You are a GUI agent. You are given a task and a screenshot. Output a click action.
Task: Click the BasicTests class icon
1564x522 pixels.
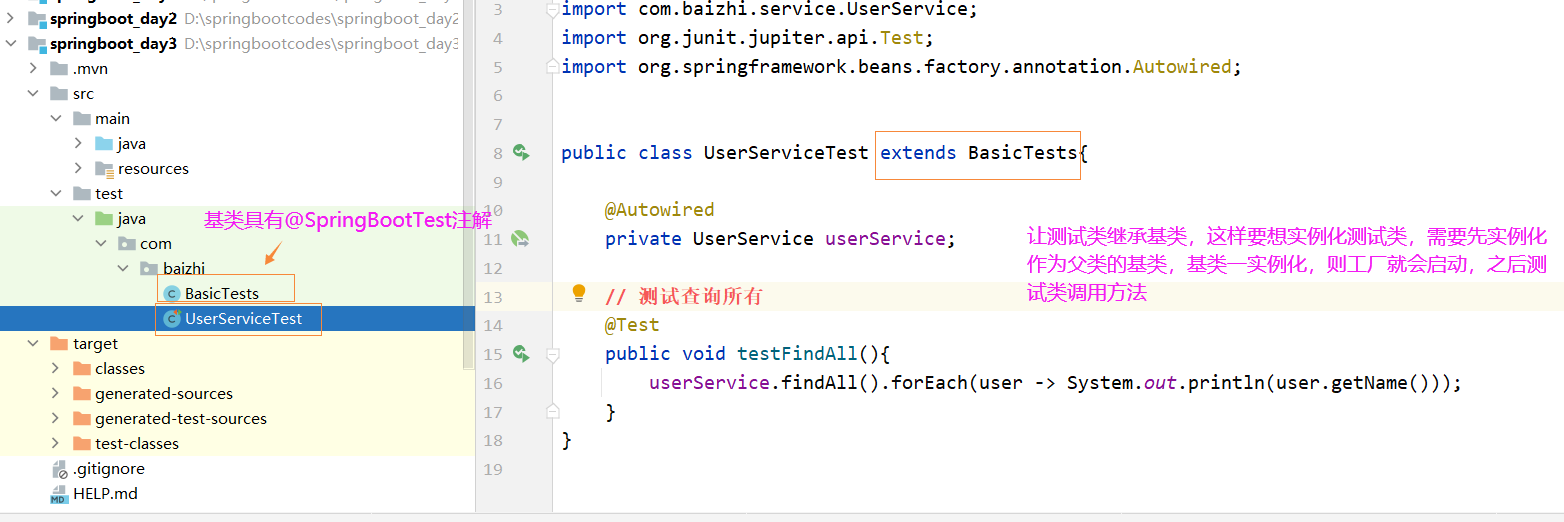[171, 293]
